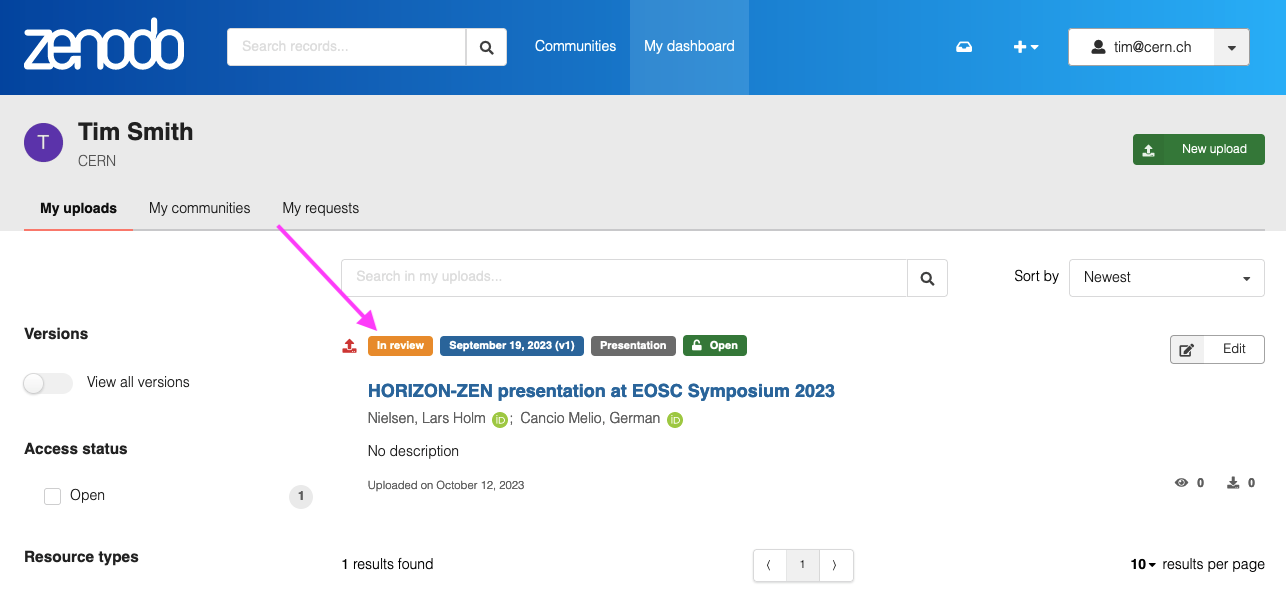Click the red upload icon beside In review
The image size is (1286, 589).
click(x=349, y=346)
